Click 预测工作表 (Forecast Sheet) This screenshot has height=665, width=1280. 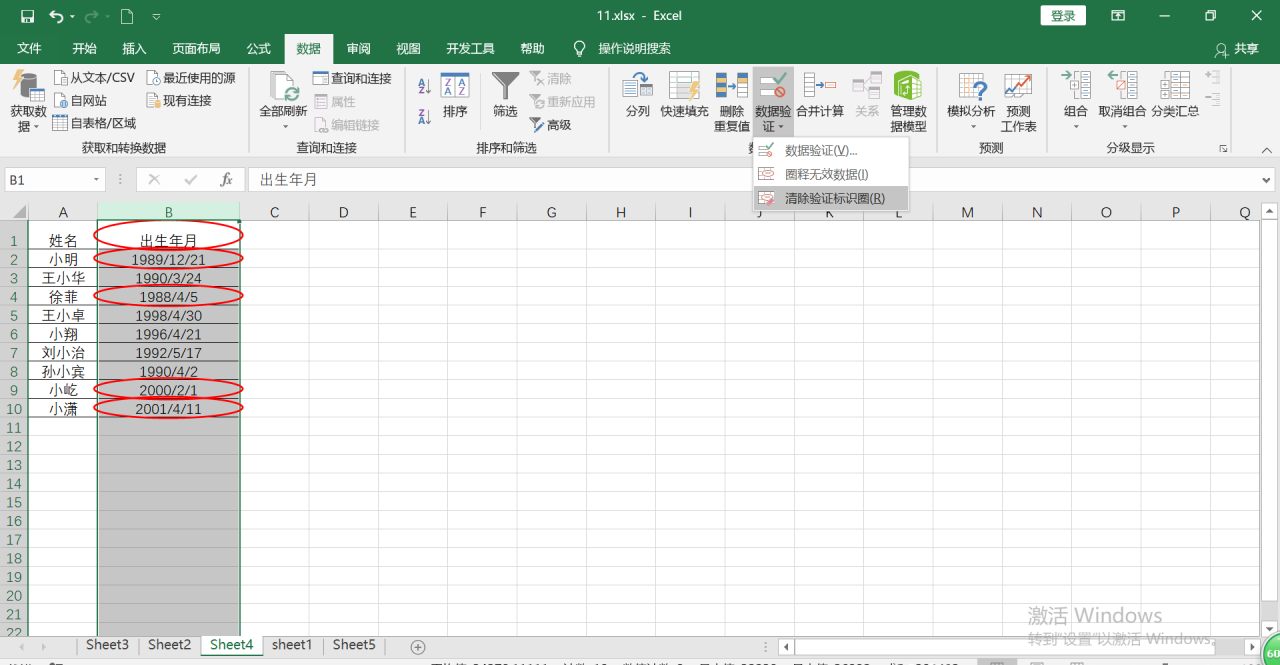point(1018,102)
